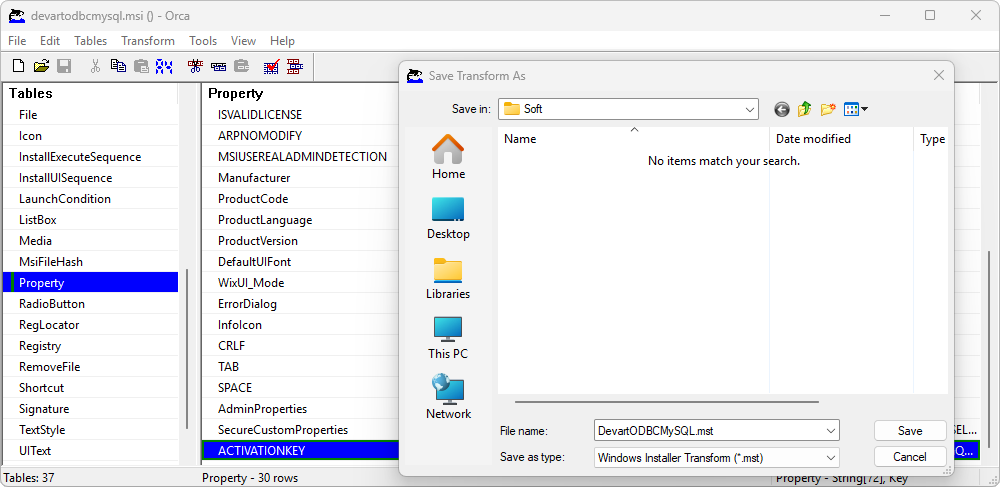This screenshot has height=487, width=1000.
Task: Click the dialog horizontal scrollbar
Action: [666, 402]
